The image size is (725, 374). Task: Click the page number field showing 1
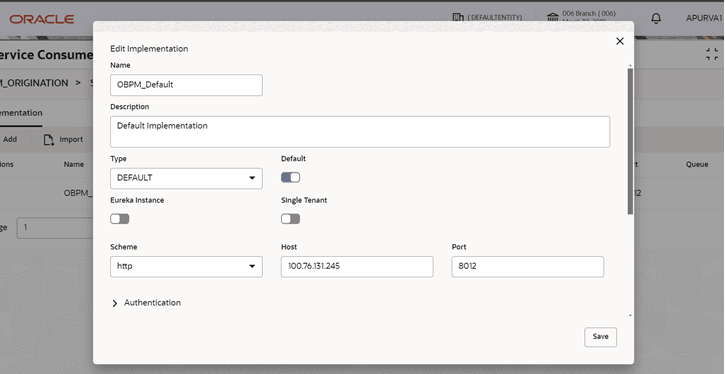click(55, 227)
